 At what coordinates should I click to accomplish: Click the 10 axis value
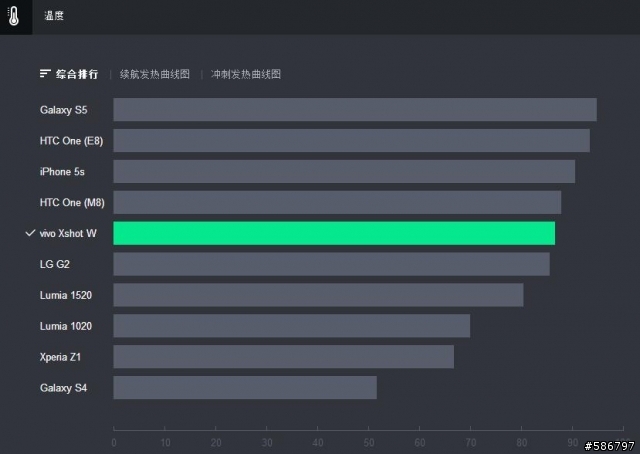coord(165,443)
